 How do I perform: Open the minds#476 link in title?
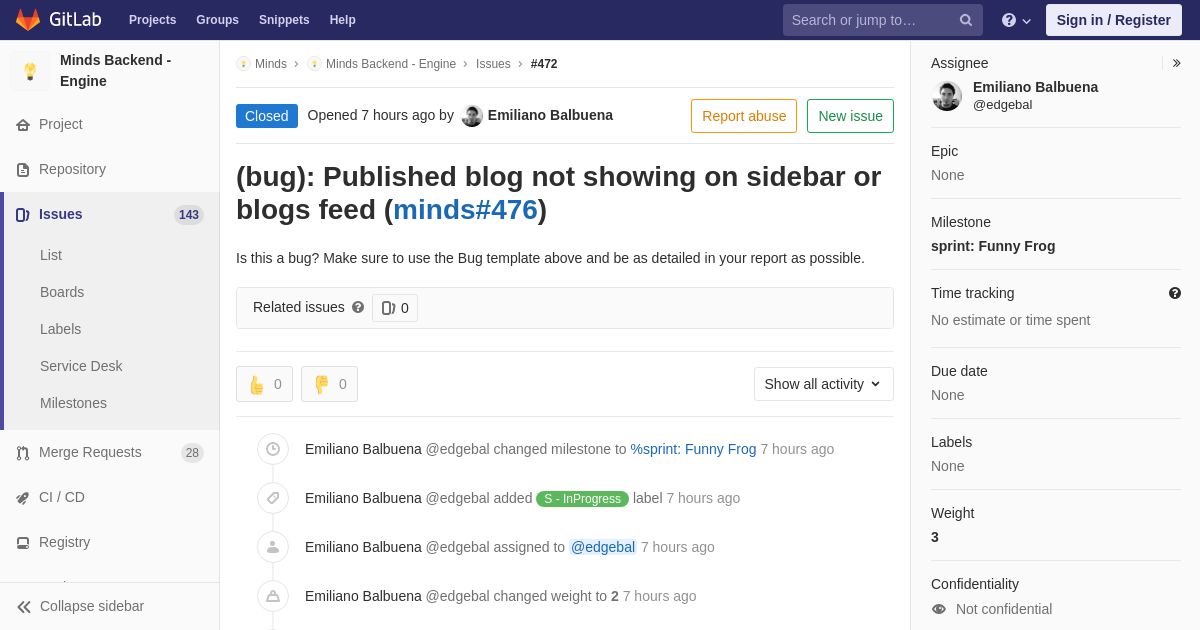click(465, 210)
